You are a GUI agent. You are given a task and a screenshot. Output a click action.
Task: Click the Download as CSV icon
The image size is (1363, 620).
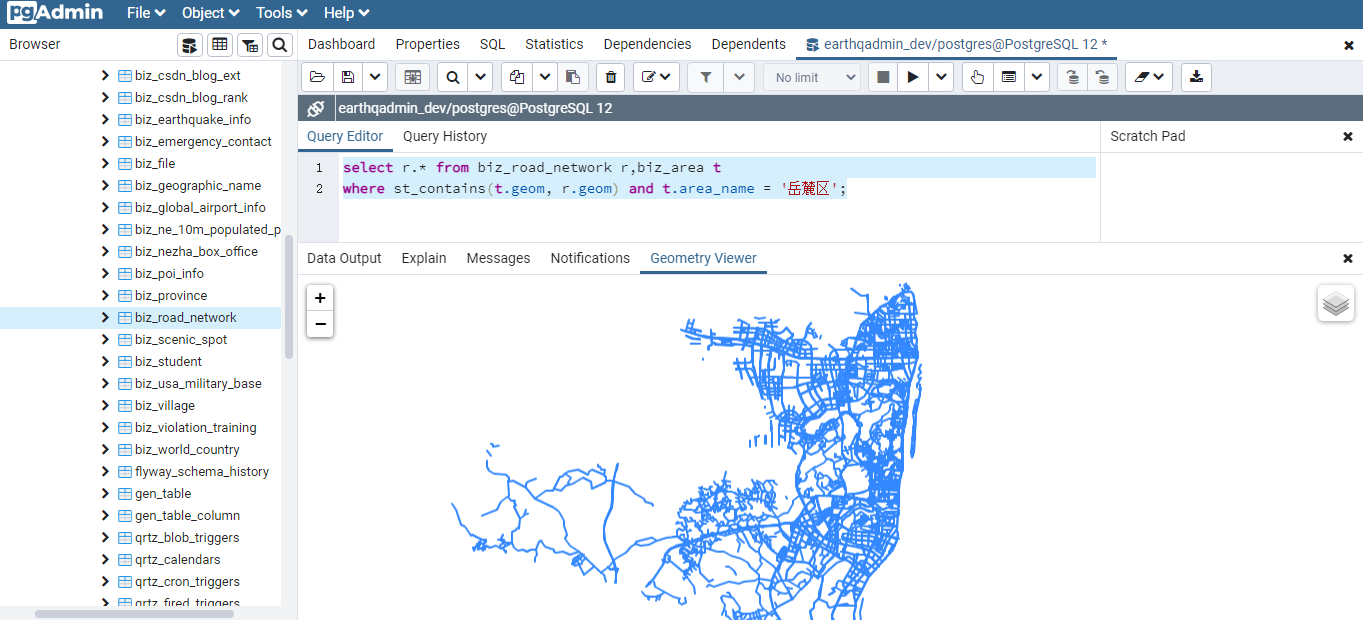click(1196, 77)
